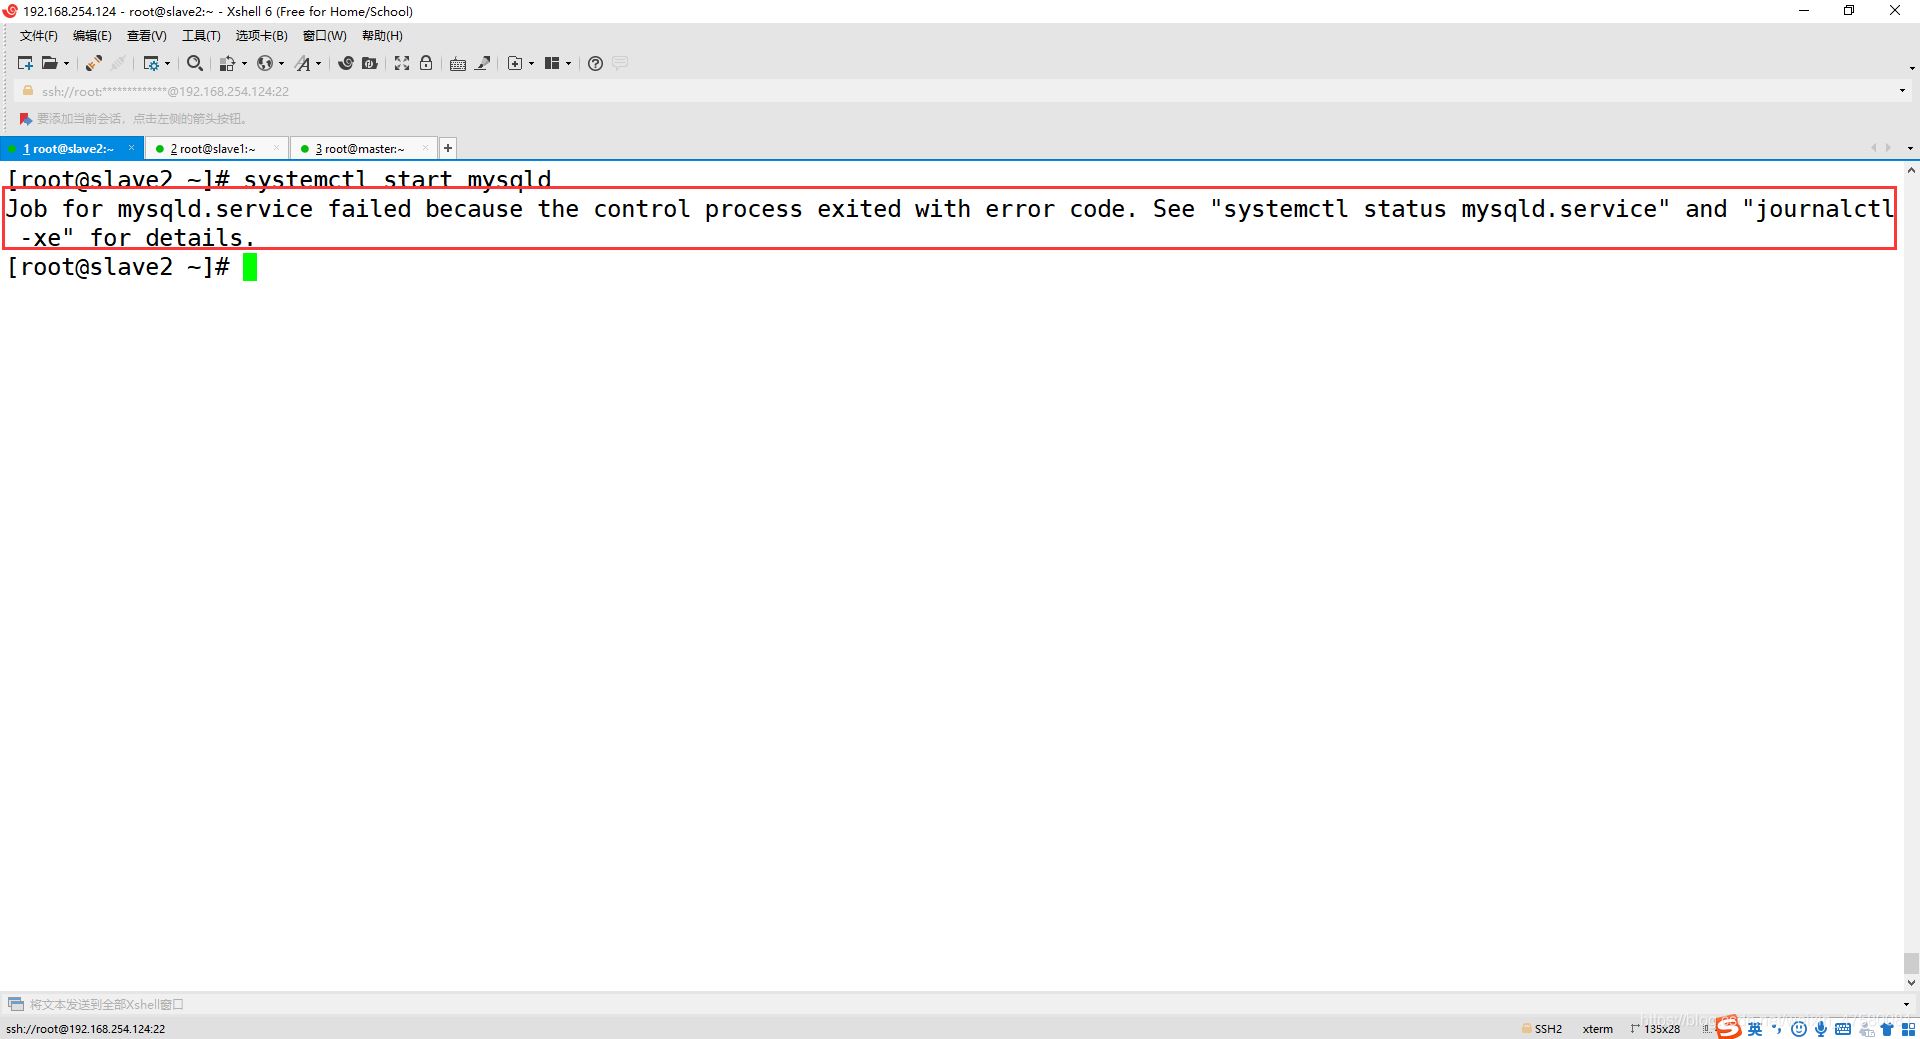1920x1039 pixels.
Task: Expand the session properties dropdown
Action: tap(167, 63)
